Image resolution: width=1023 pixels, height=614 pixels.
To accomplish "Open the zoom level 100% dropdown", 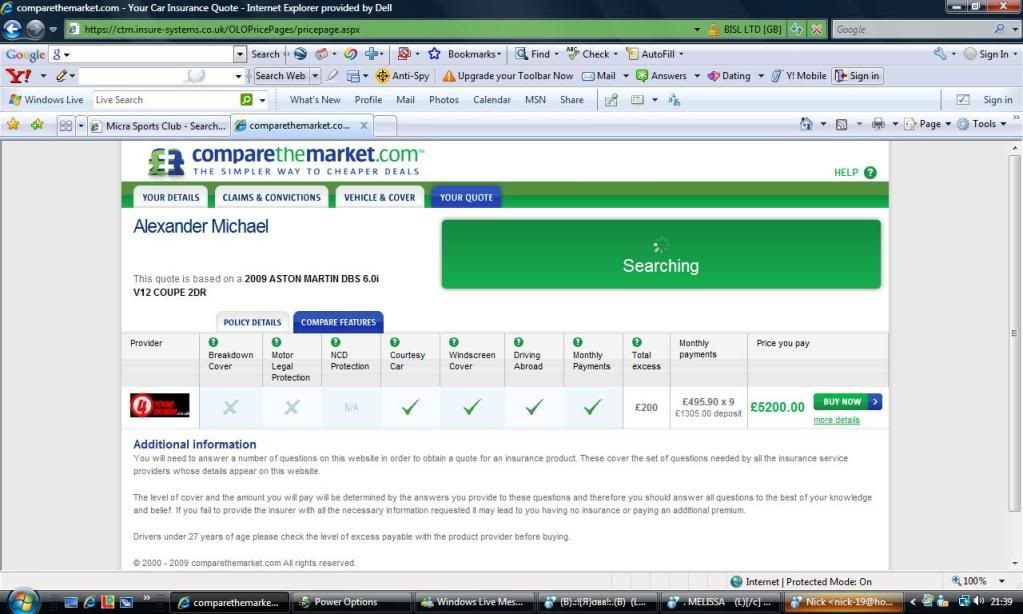I will click(x=1001, y=581).
